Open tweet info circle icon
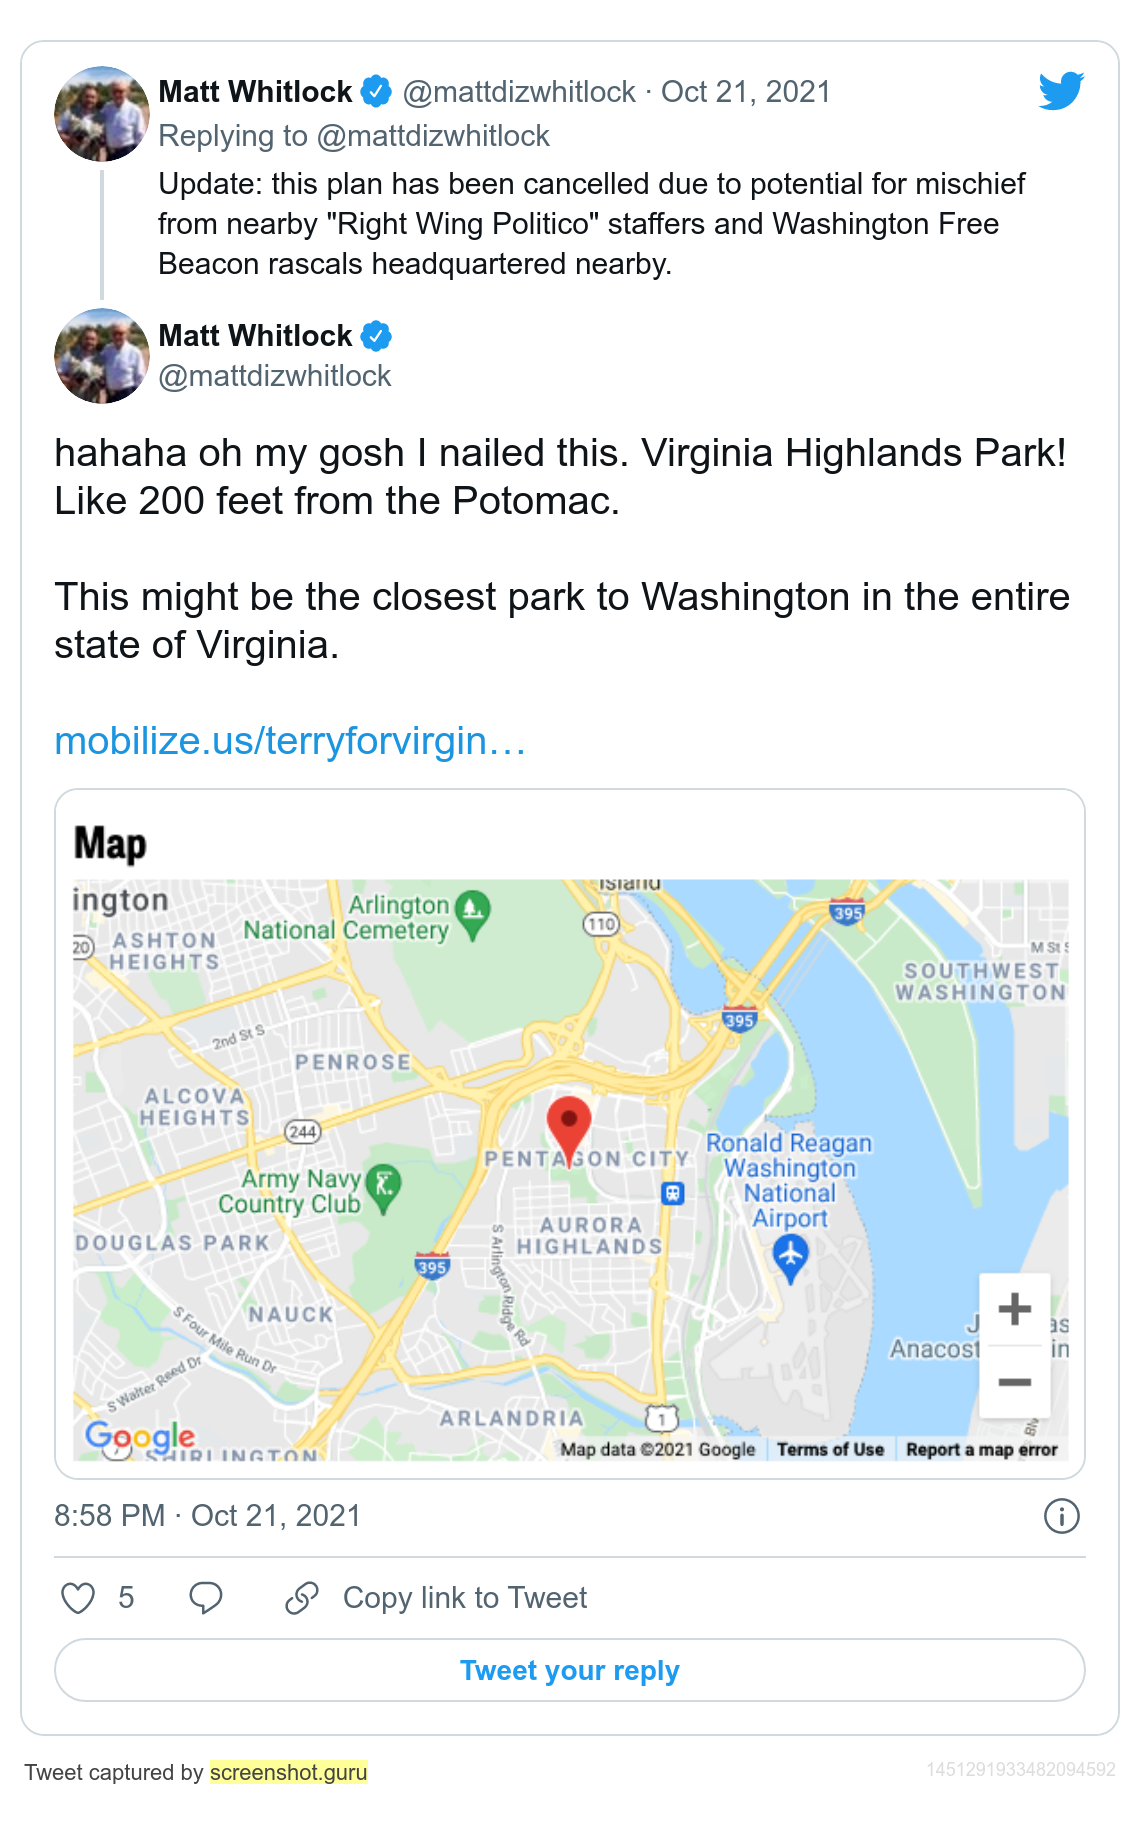This screenshot has height=1828, width=1140. 1061,1516
